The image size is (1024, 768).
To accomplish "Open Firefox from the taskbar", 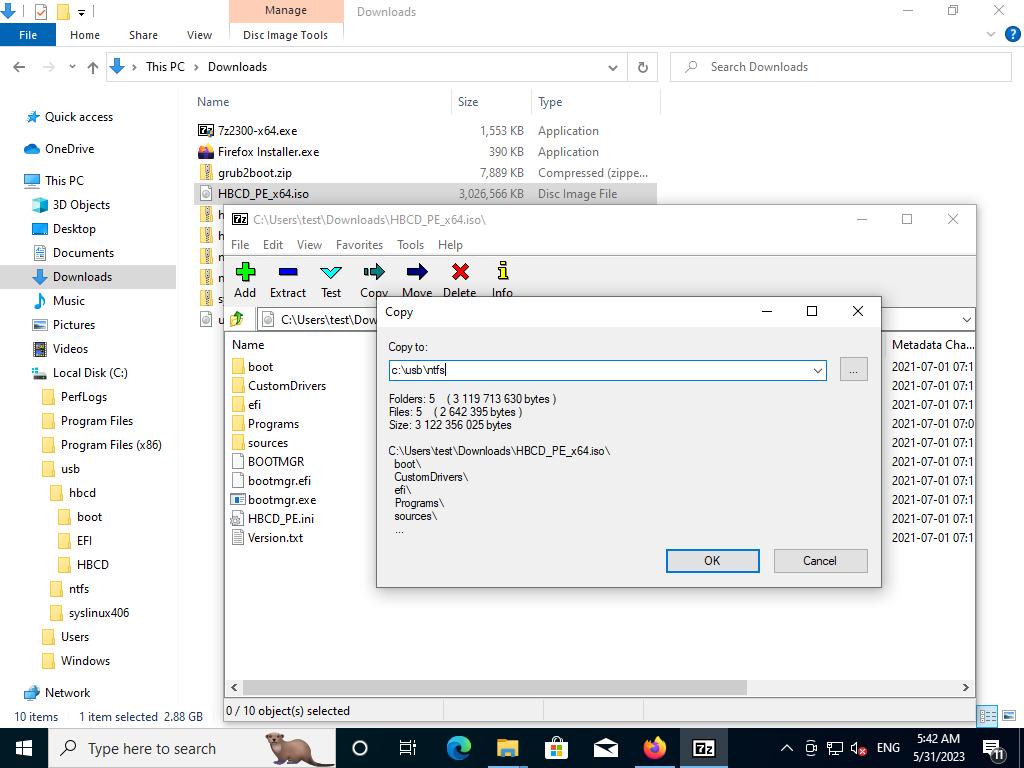I will click(655, 748).
